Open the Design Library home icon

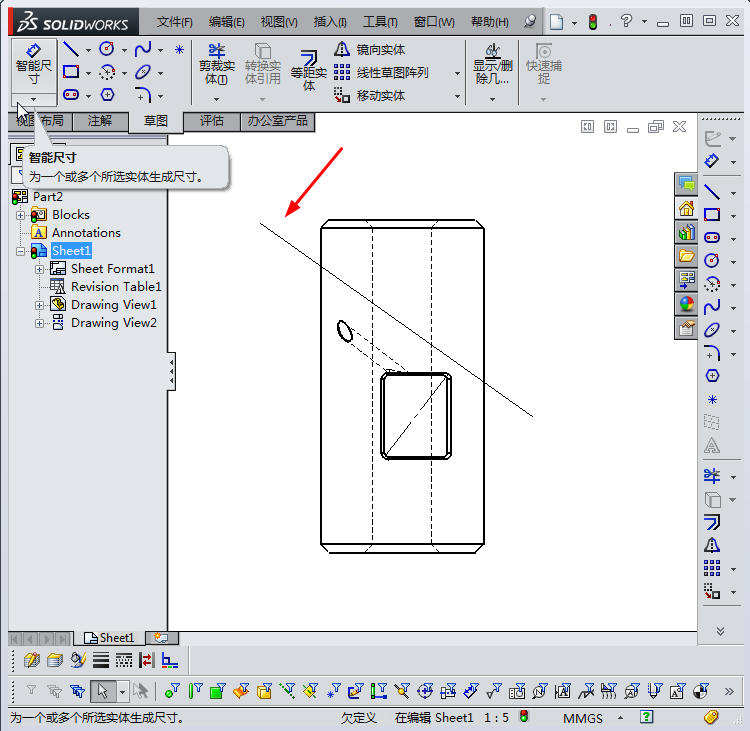click(686, 208)
